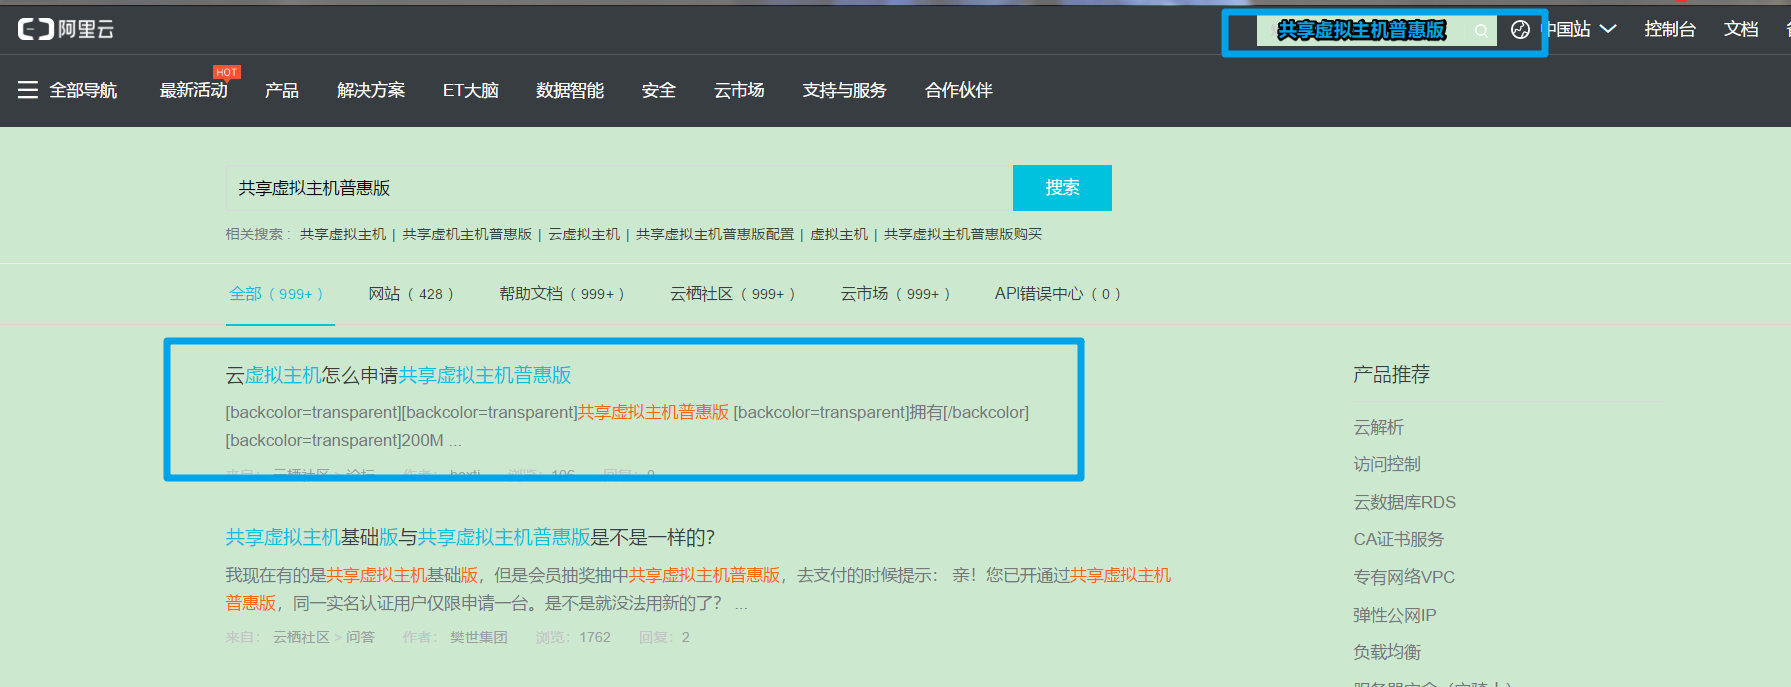The height and width of the screenshot is (687, 1791).
Task: Open 文档 in the header
Action: 1741,29
